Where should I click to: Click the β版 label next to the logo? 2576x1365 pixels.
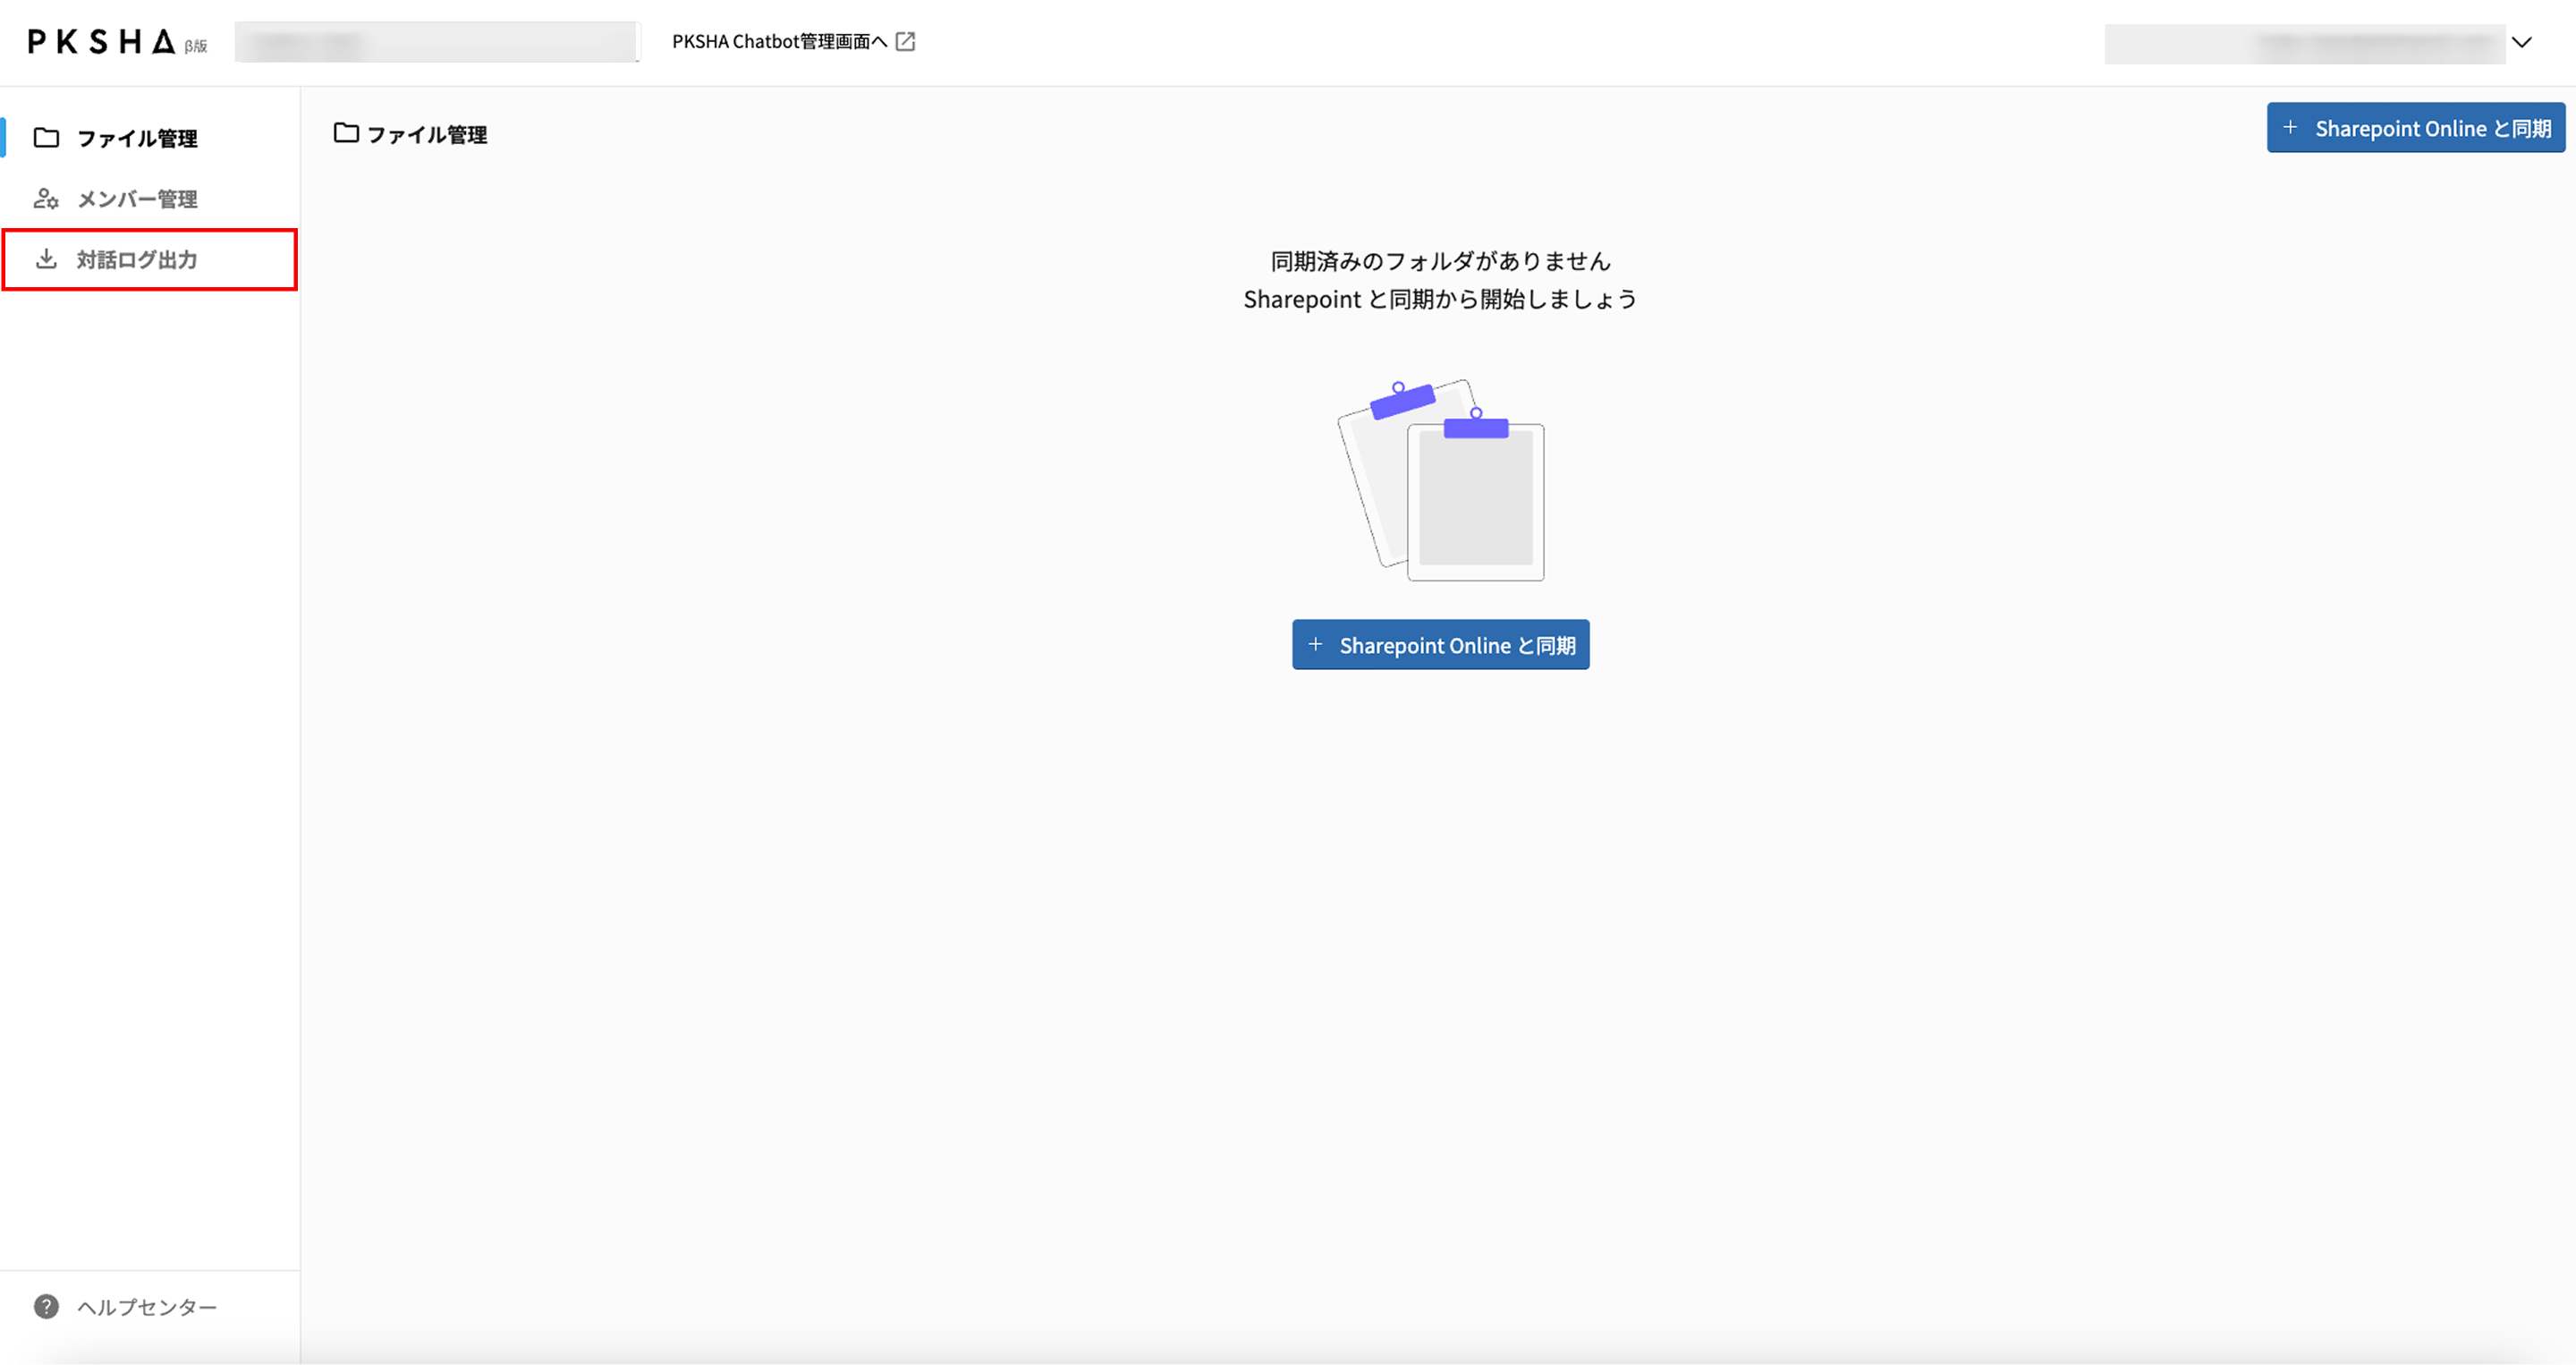196,46
